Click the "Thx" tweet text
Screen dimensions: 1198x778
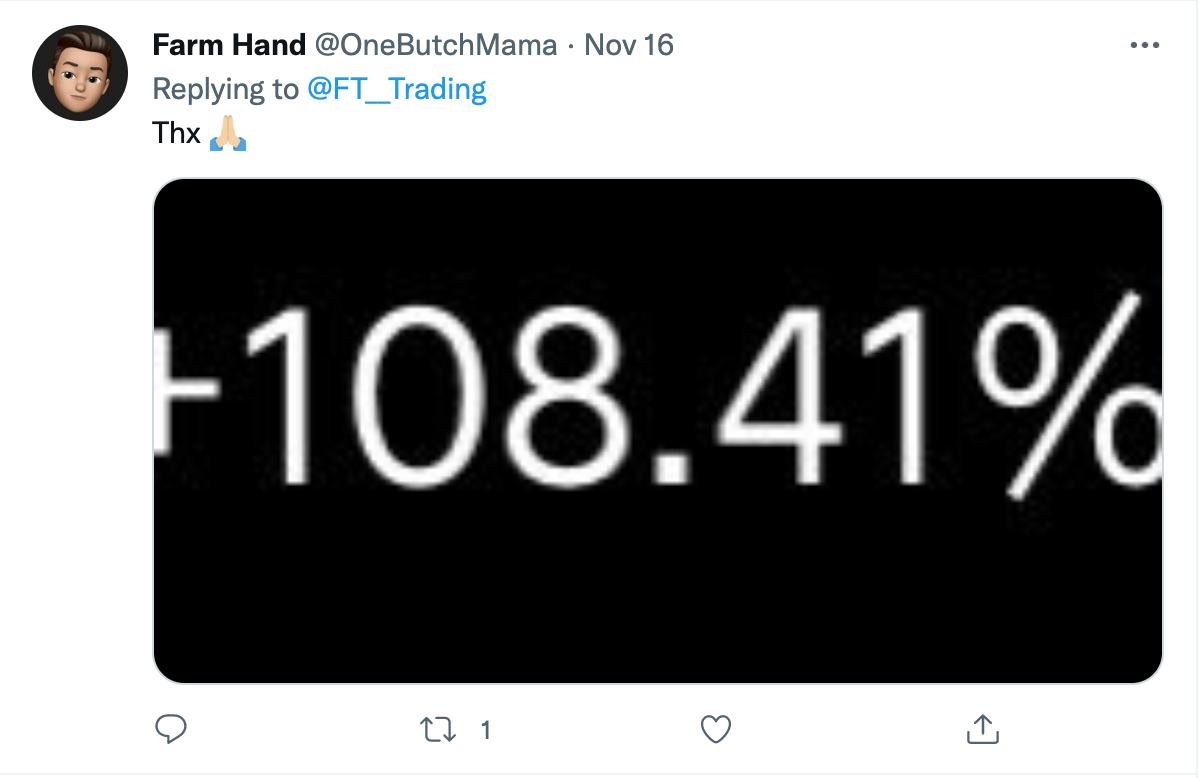click(x=177, y=133)
